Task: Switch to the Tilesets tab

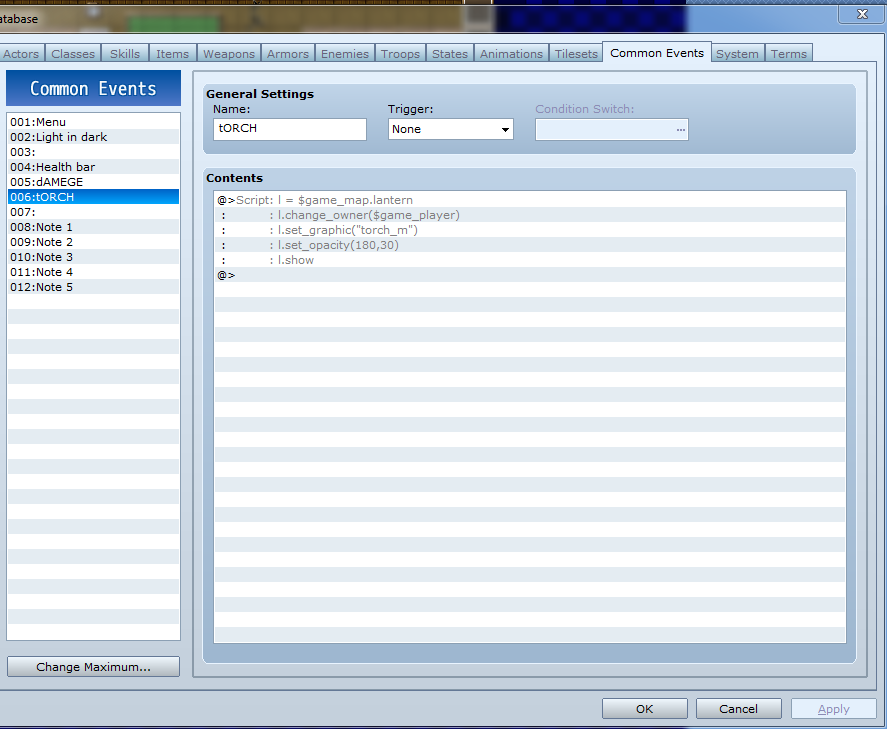Action: pos(576,54)
